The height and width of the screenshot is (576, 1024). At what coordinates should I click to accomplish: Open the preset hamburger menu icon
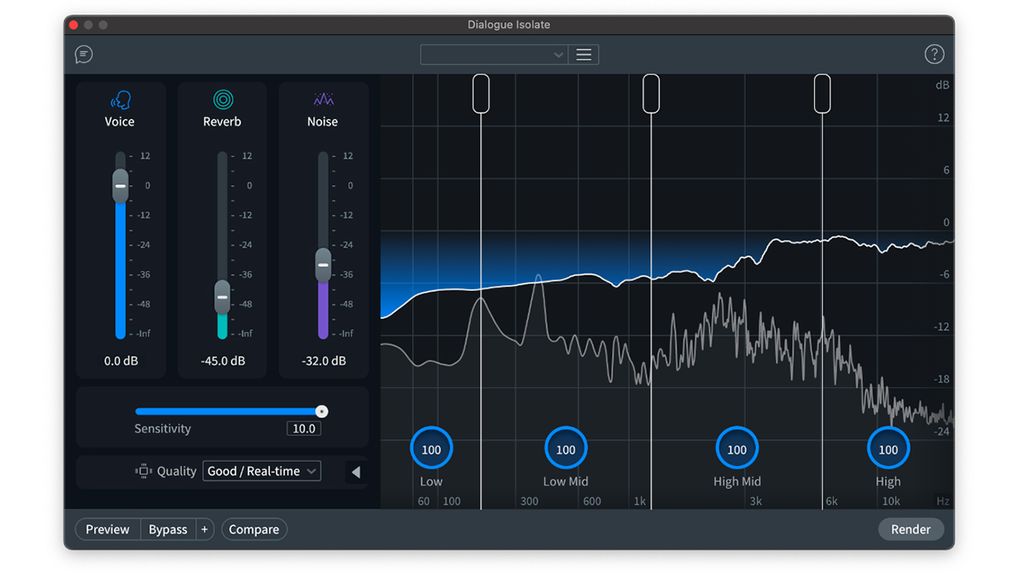click(584, 54)
